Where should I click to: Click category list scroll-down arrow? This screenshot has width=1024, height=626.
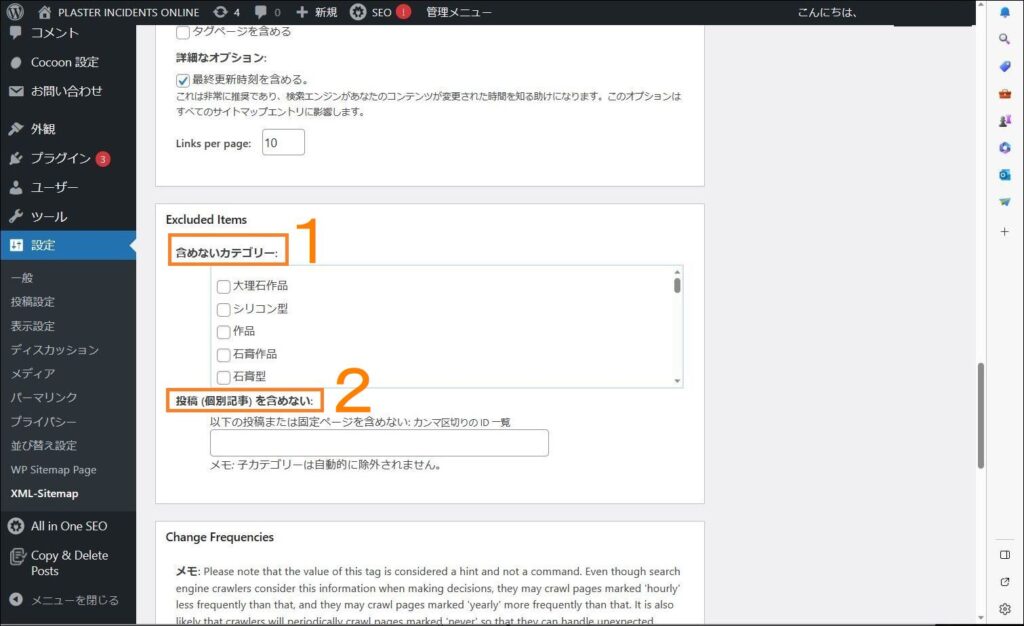677,381
